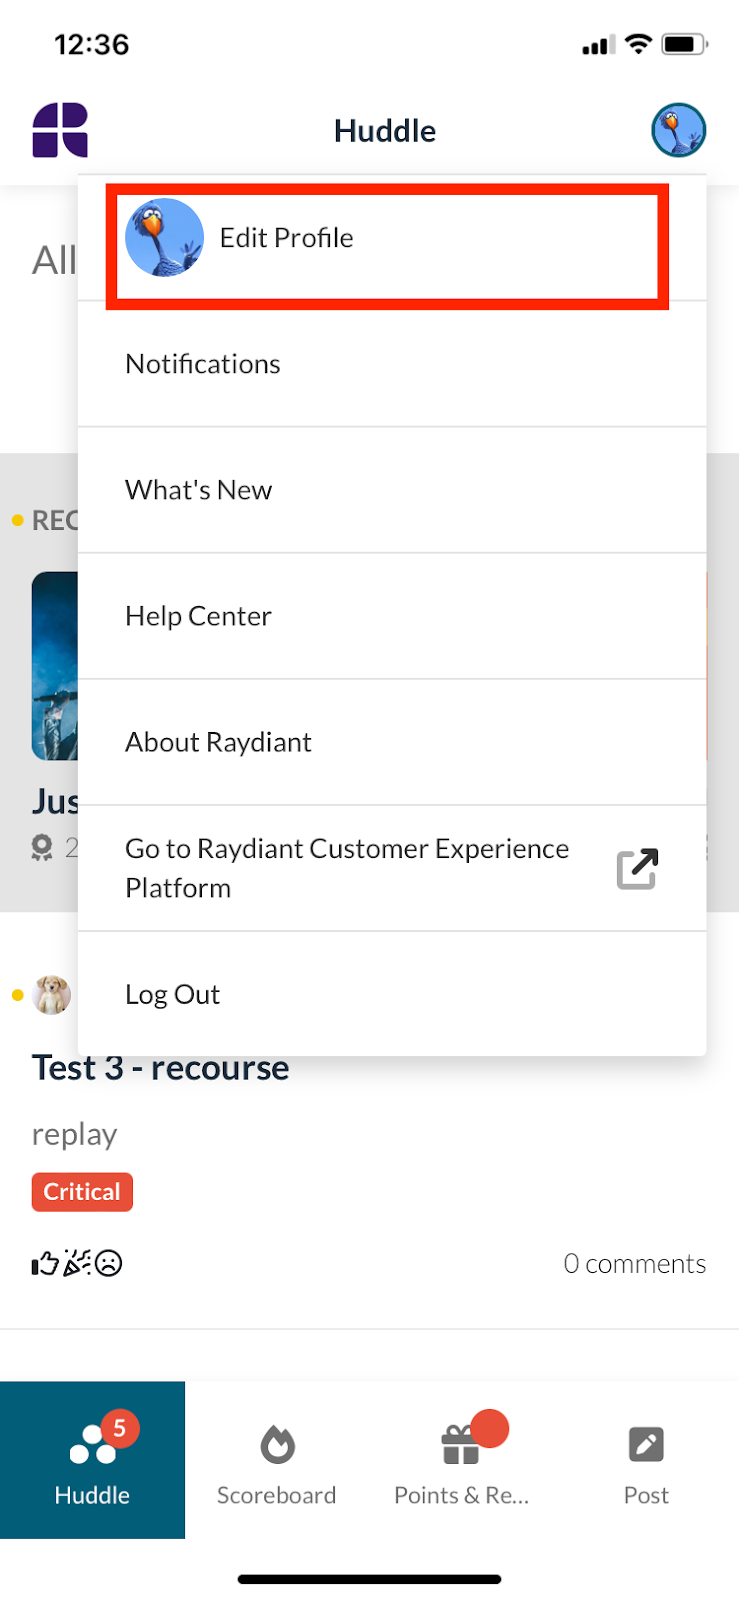
Task: Tap the thumbs up reaction icon
Action: (45, 1264)
